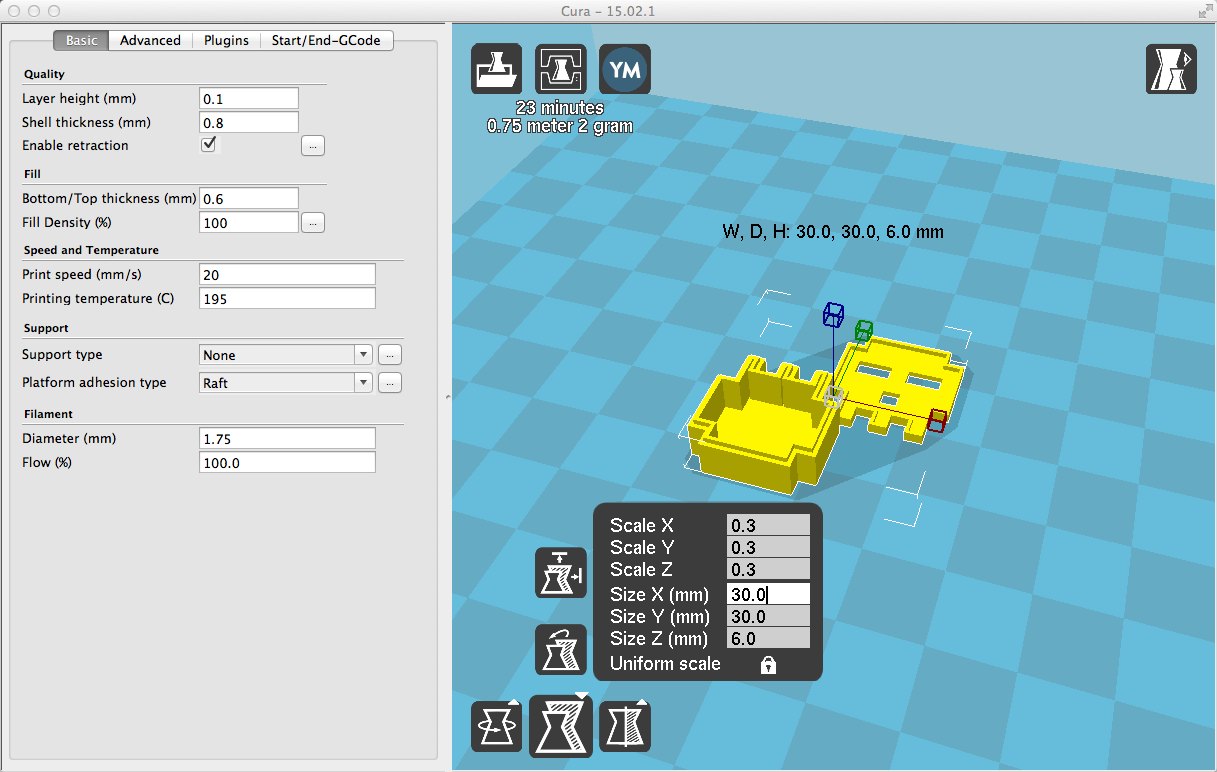Viewport: 1217px width, 772px height.
Task: Select the Scale tool icon
Action: (x=561, y=727)
